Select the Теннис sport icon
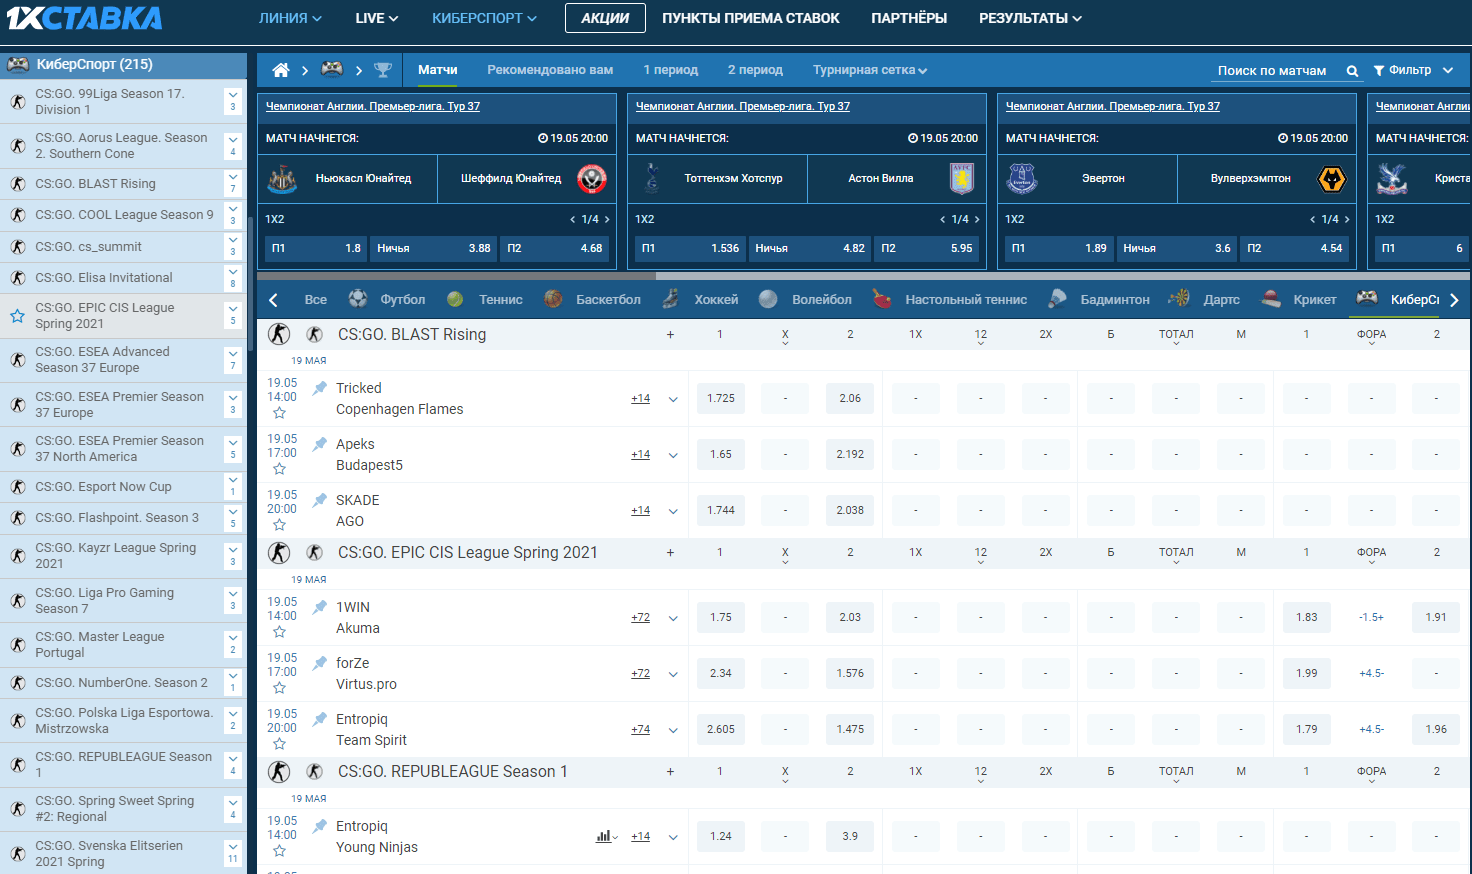The height and width of the screenshot is (874, 1472). (x=455, y=299)
